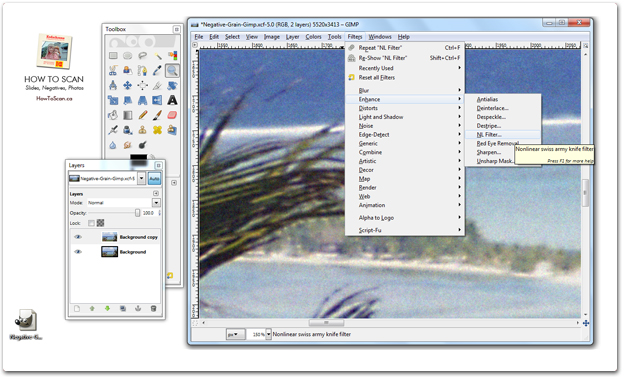
Task: Open the HowToScan.ca link
Action: pos(54,98)
